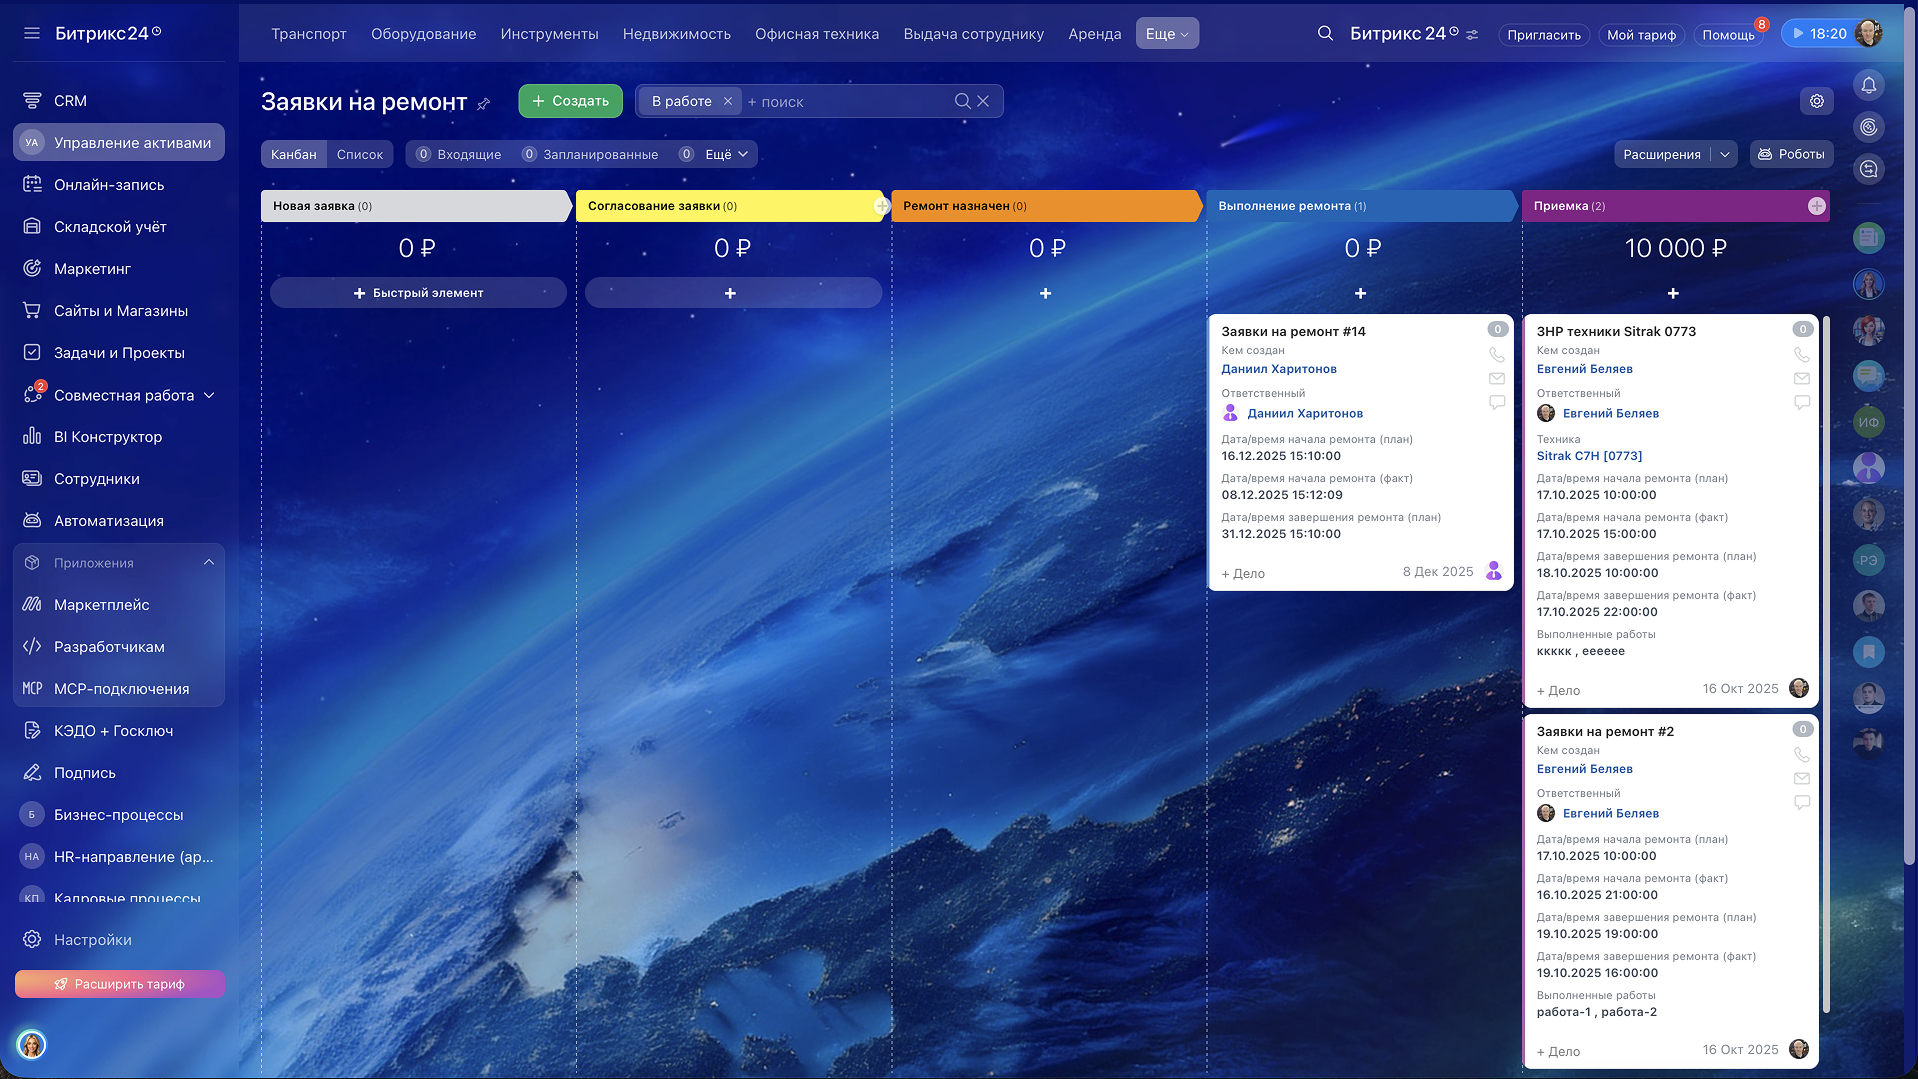
Task: Click email icon on Заявки на ремонт #14
Action: pos(1496,378)
